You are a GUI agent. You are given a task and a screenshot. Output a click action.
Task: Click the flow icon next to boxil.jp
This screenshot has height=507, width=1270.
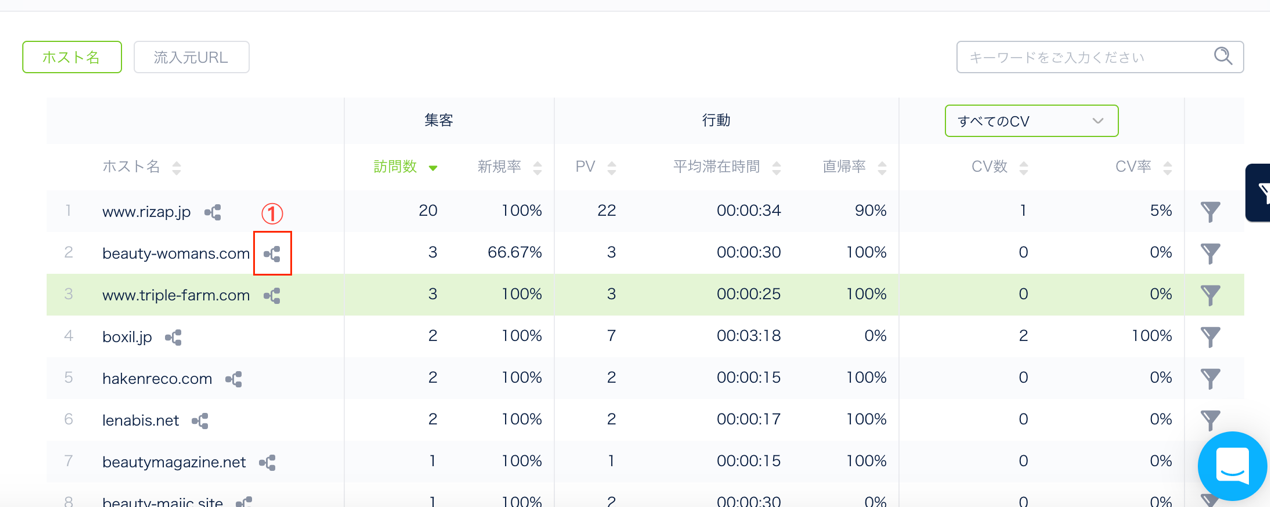coord(173,338)
